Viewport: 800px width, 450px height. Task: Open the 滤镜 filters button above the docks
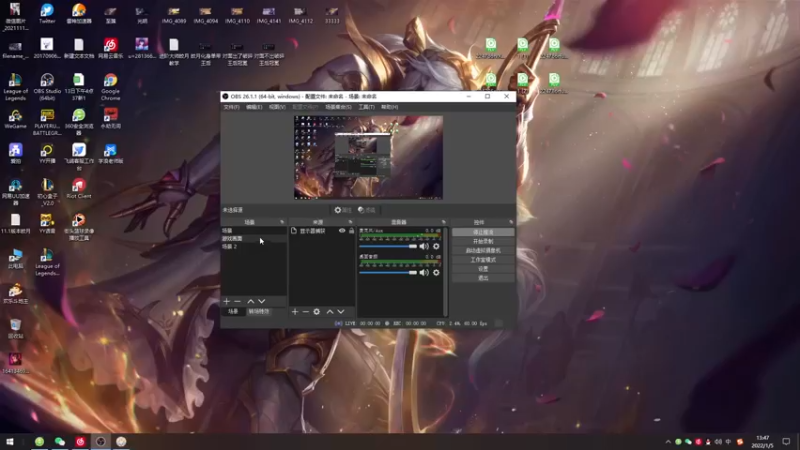click(366, 210)
